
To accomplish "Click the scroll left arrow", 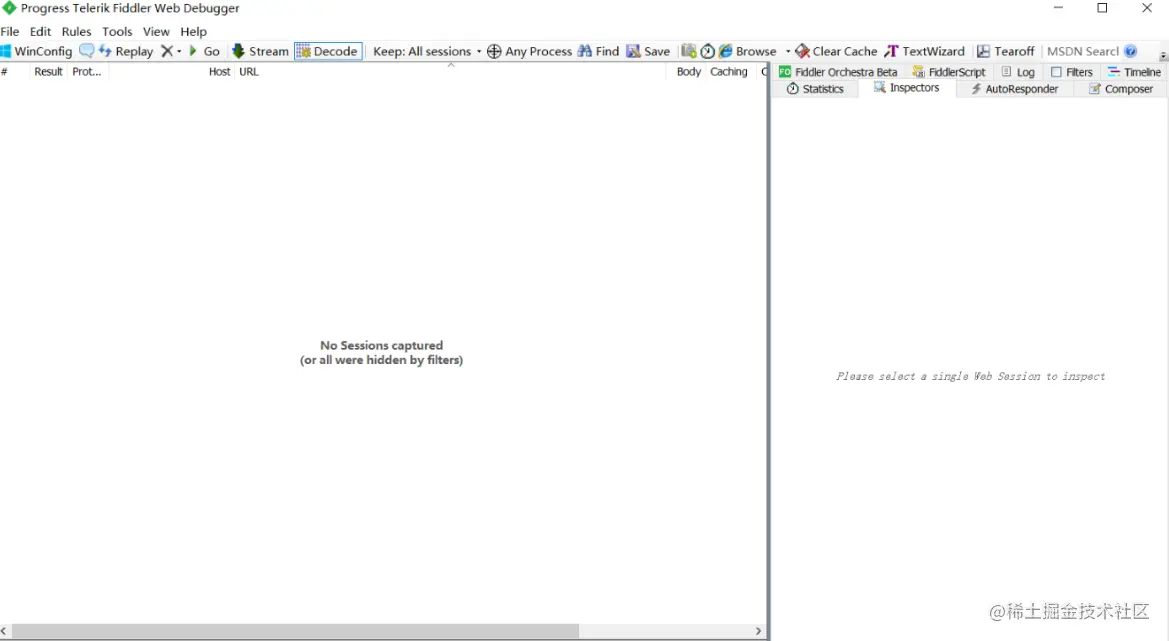I will tap(4, 631).
